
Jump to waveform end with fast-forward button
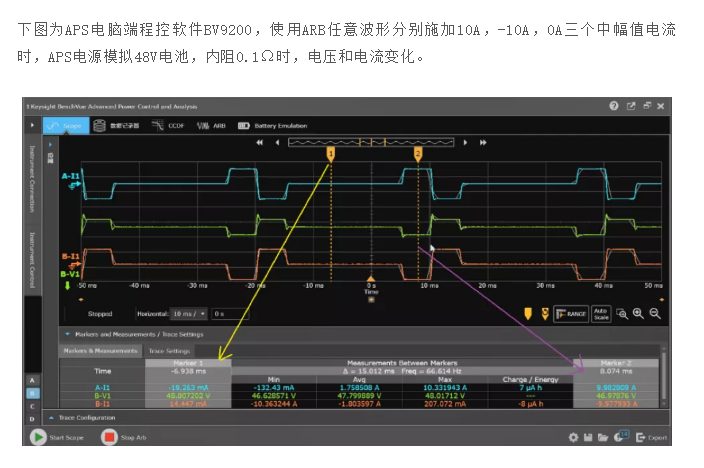point(483,142)
